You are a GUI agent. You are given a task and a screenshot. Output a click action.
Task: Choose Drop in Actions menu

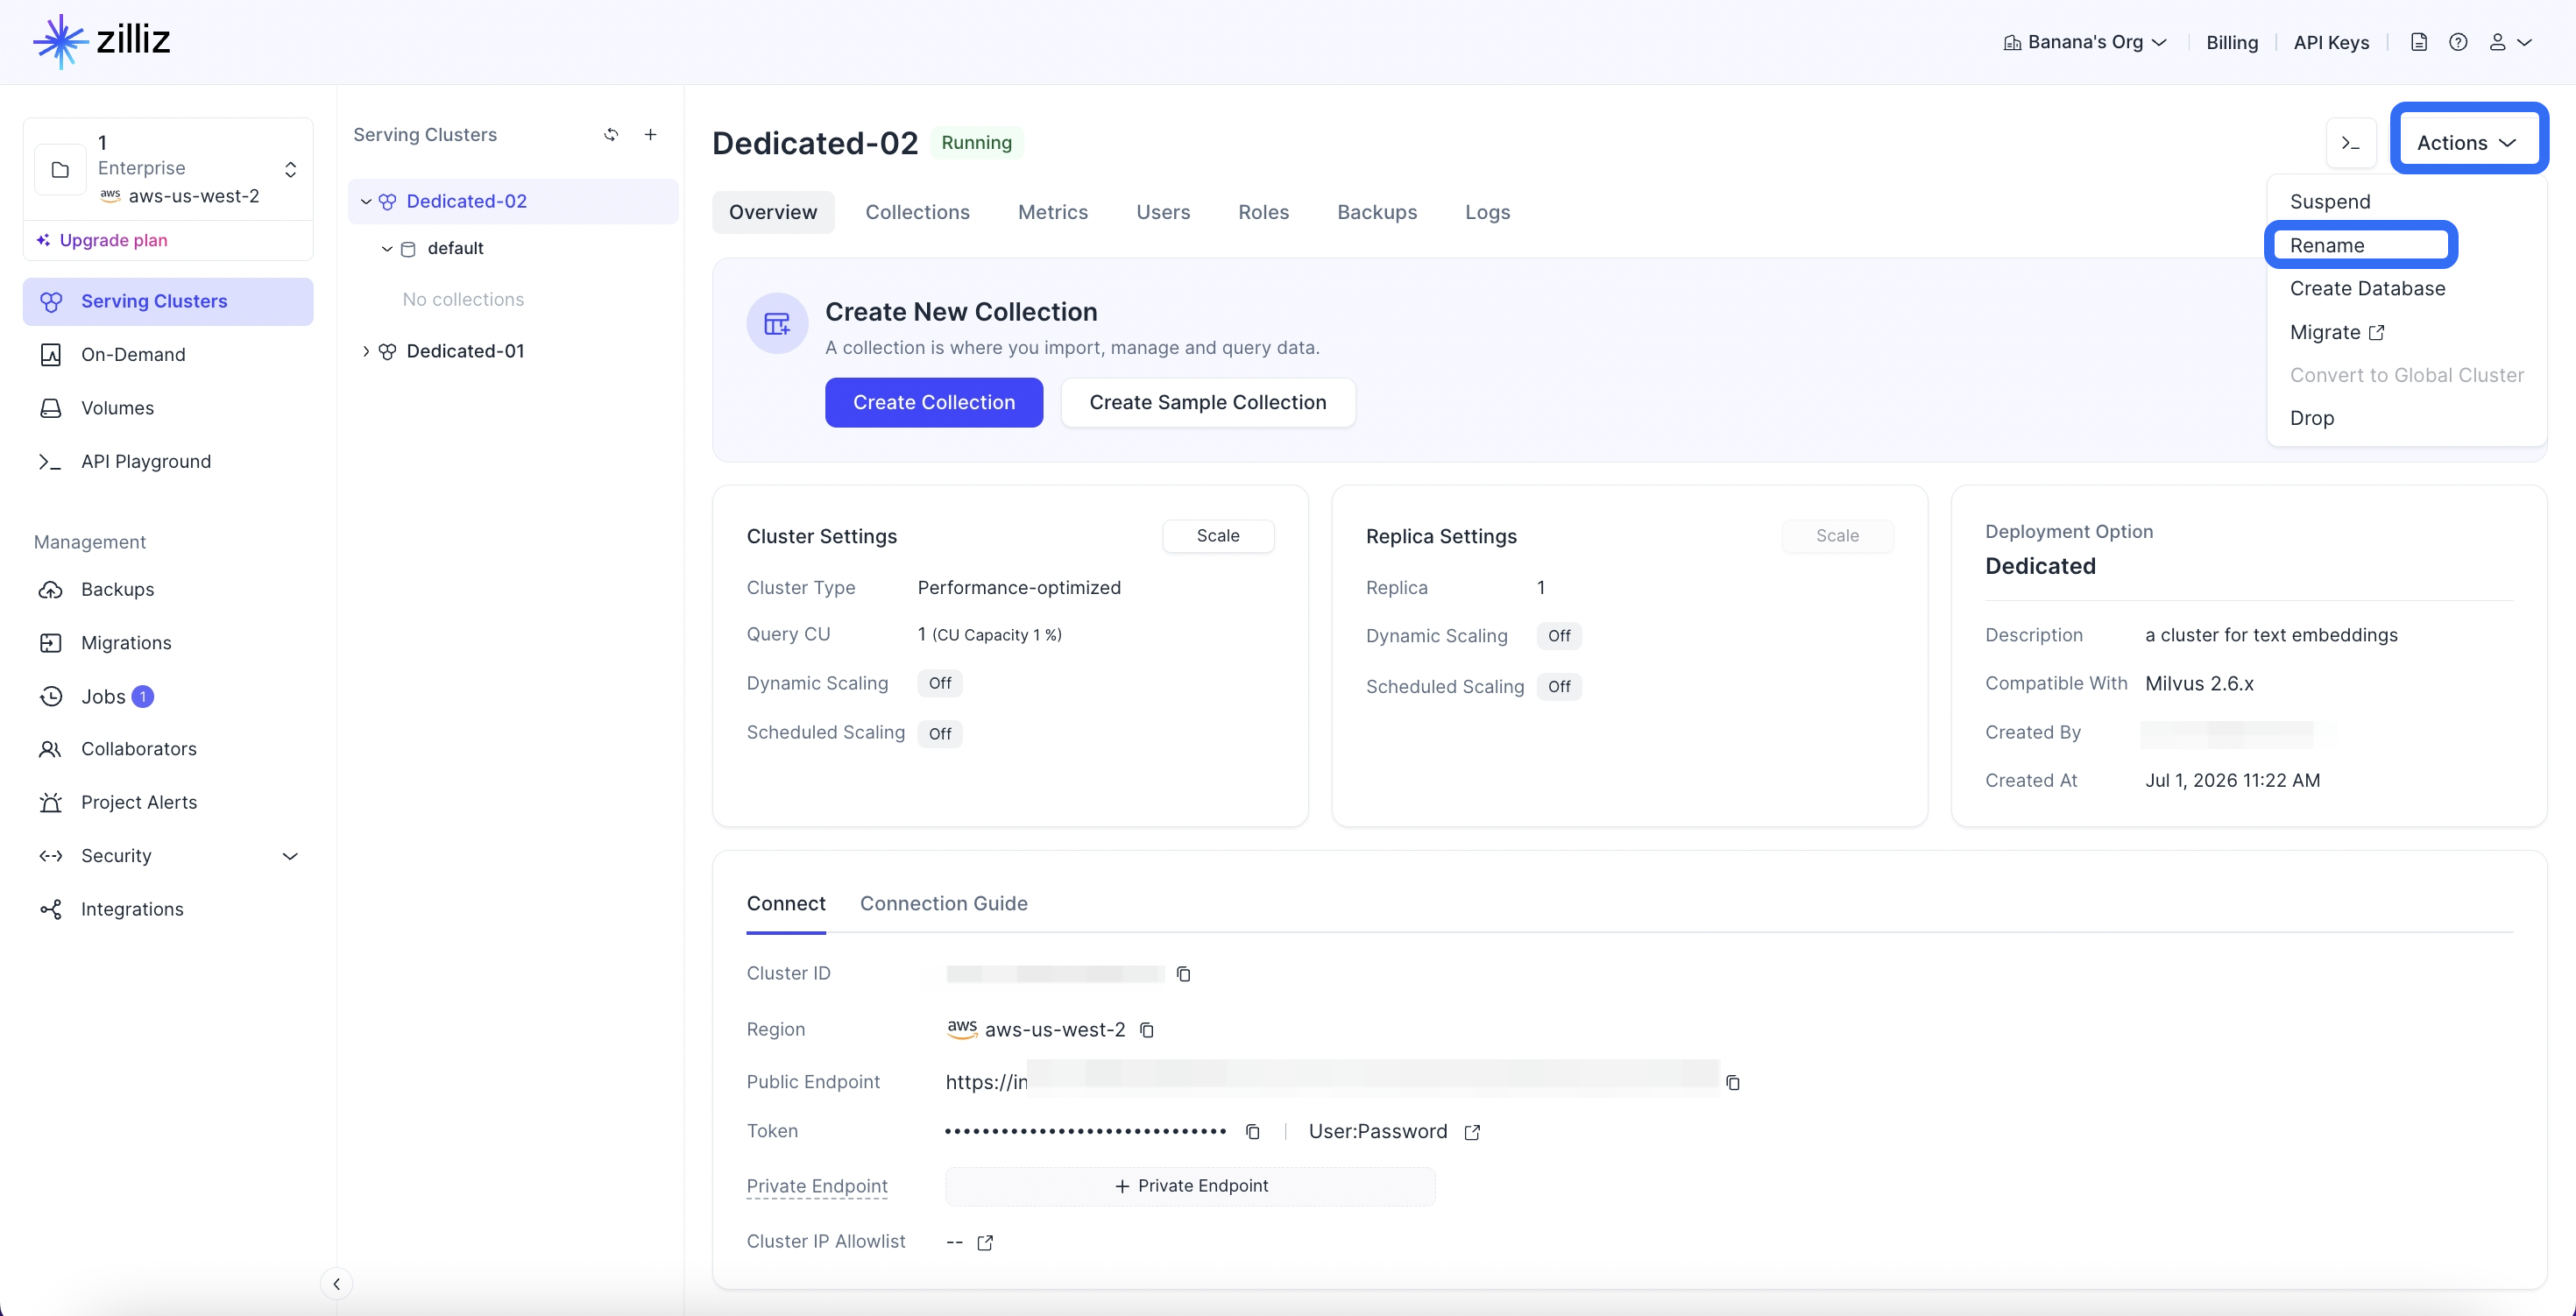click(x=2312, y=418)
